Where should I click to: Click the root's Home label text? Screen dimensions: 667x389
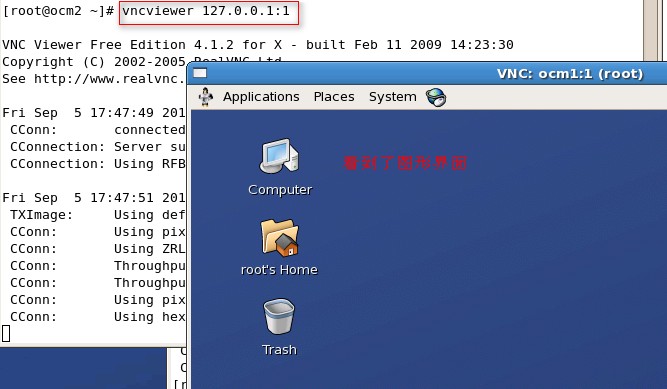[279, 270]
